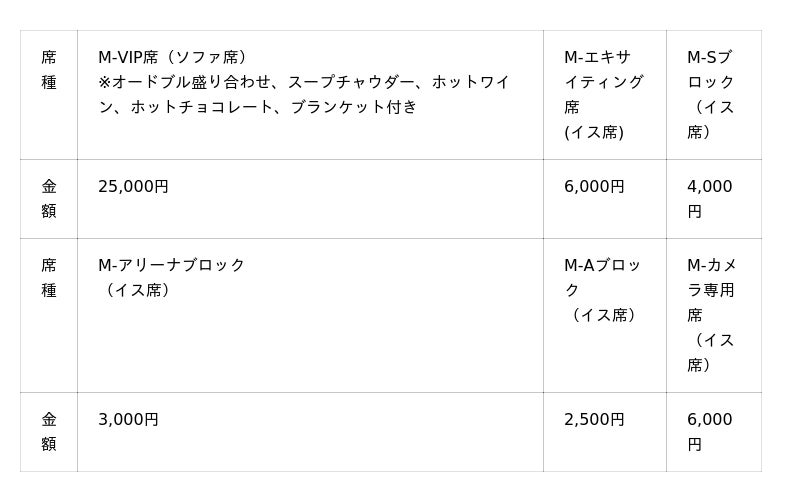Click the 金額 label beside 25,000円
Image resolution: width=800 pixels, height=502 pixels.
click(49, 198)
